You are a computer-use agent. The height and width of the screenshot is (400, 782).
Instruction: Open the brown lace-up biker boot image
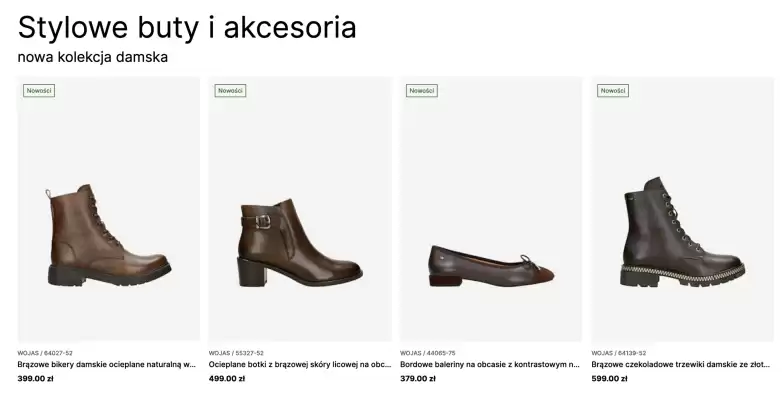109,209
